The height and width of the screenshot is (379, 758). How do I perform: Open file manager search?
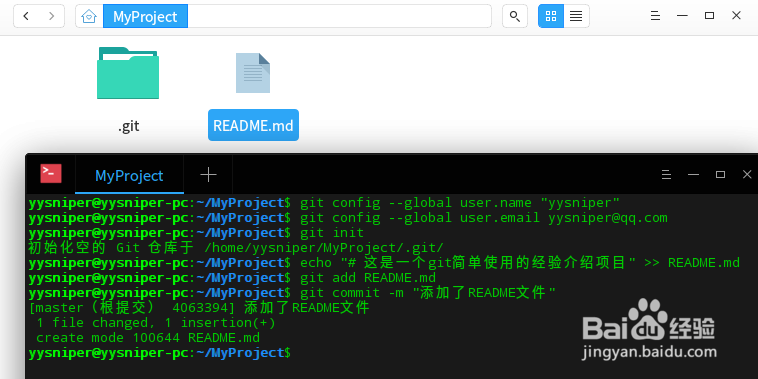coord(515,16)
